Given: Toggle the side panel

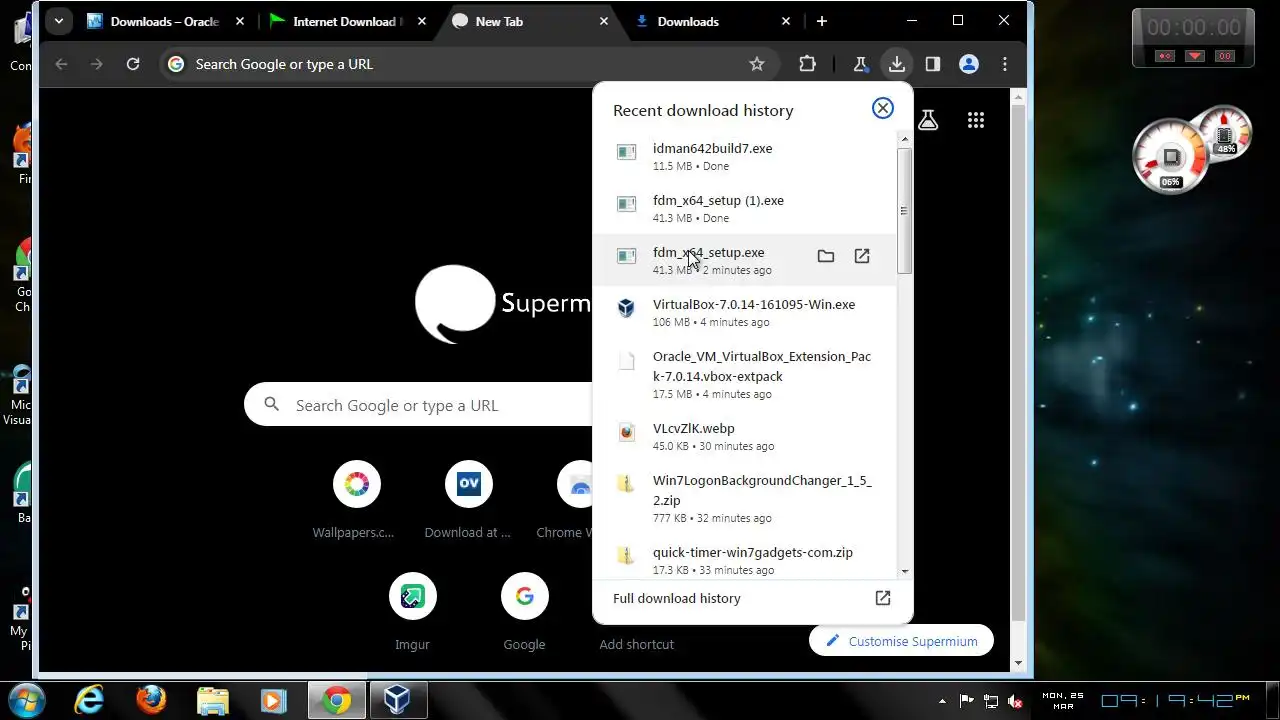Looking at the screenshot, I should click(x=932, y=64).
